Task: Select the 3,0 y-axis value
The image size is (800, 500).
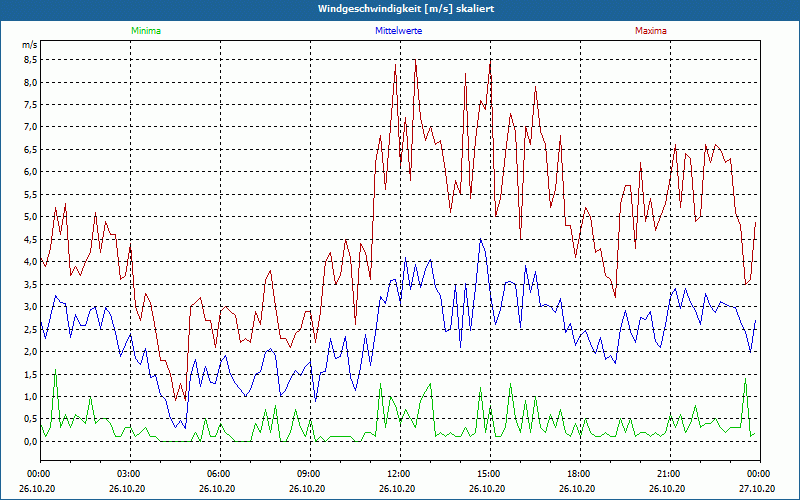Action: click(x=29, y=307)
